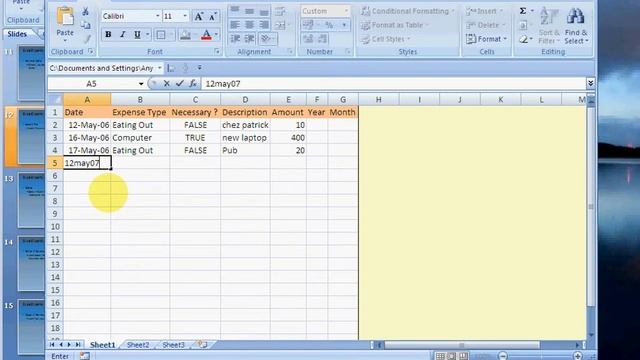Toggle Bottom Align in Alignment group
The height and width of the screenshot is (360, 640).
264,11
